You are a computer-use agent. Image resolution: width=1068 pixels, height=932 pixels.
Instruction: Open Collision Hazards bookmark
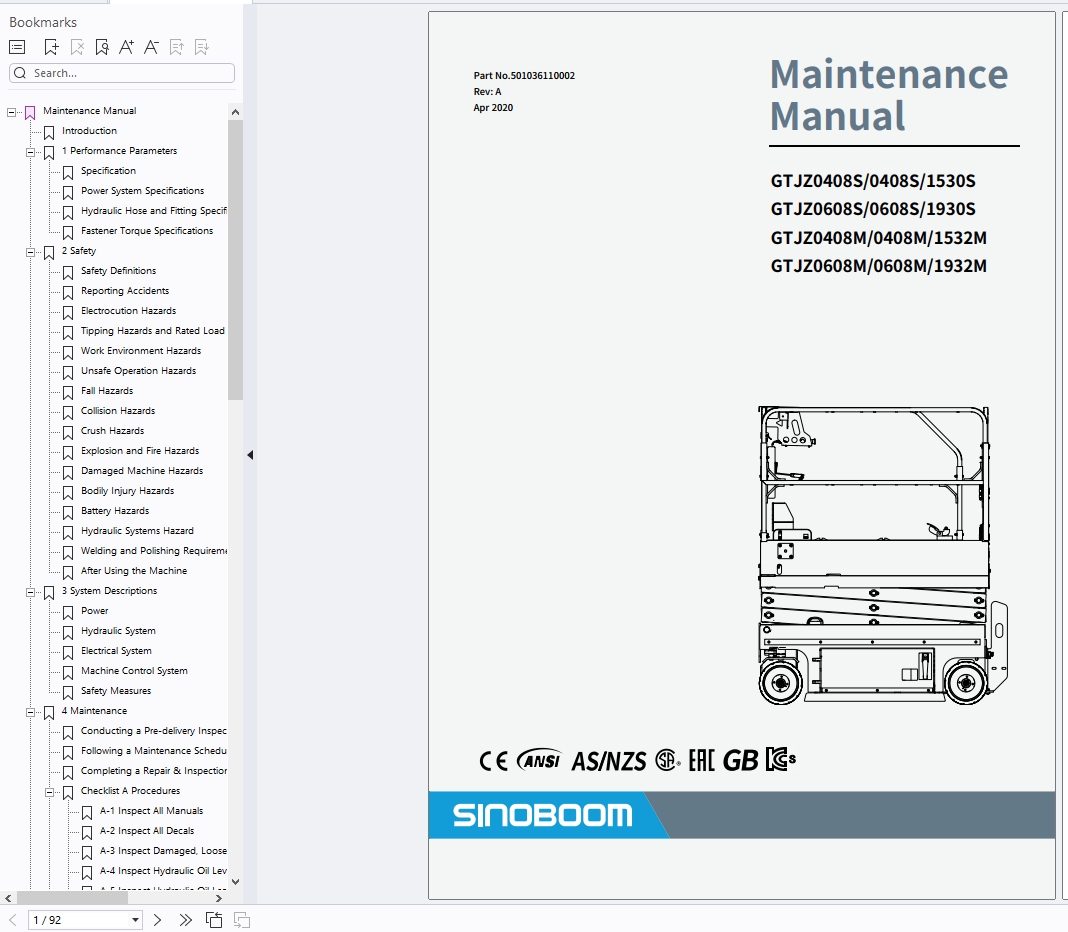tap(118, 411)
